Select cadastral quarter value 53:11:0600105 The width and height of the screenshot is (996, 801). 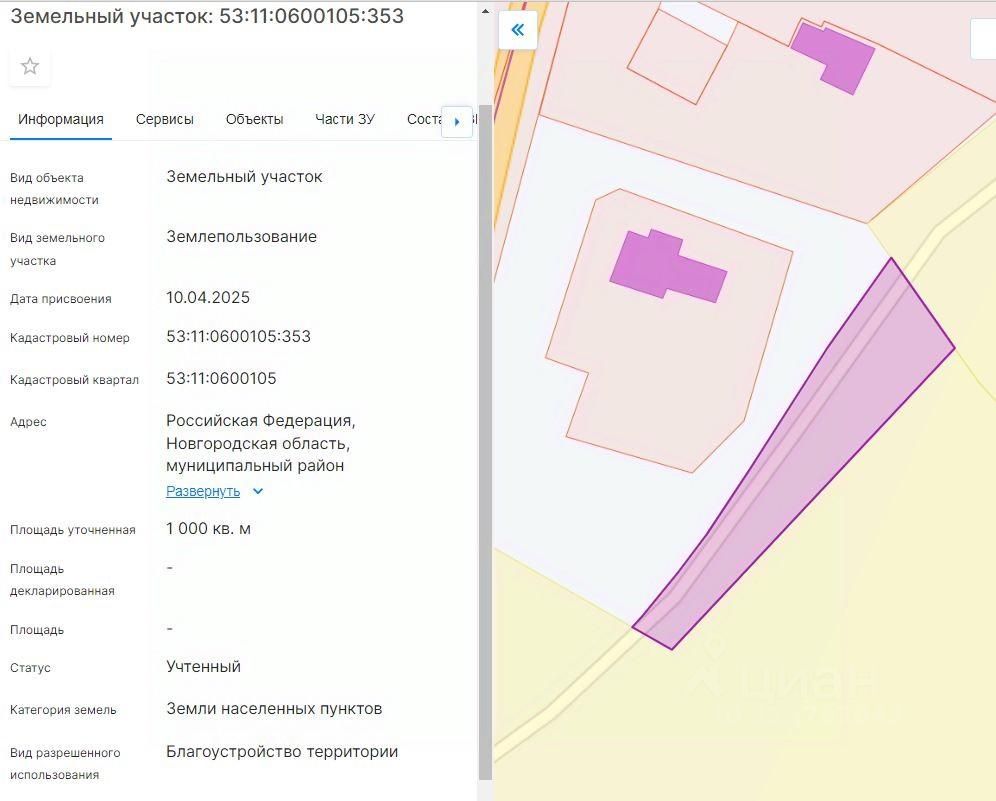pos(221,379)
